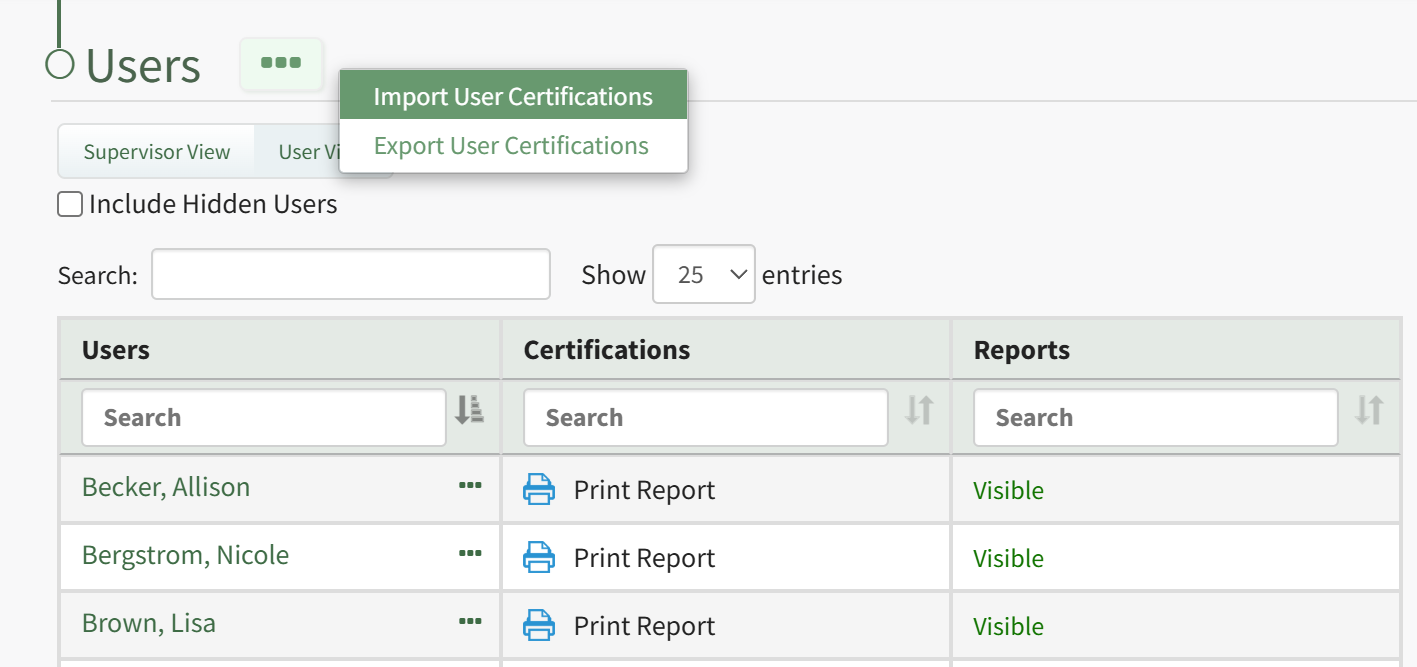
Task: Open the Show entries dropdown
Action: (x=704, y=274)
